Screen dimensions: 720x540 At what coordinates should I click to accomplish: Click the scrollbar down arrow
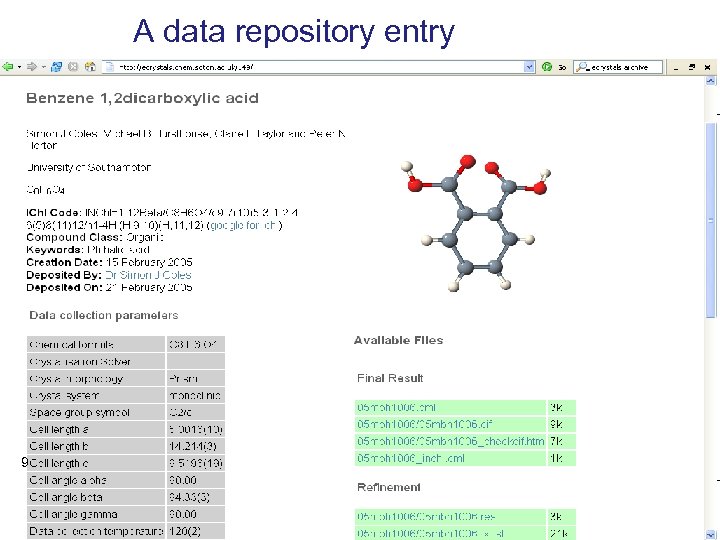point(710,534)
